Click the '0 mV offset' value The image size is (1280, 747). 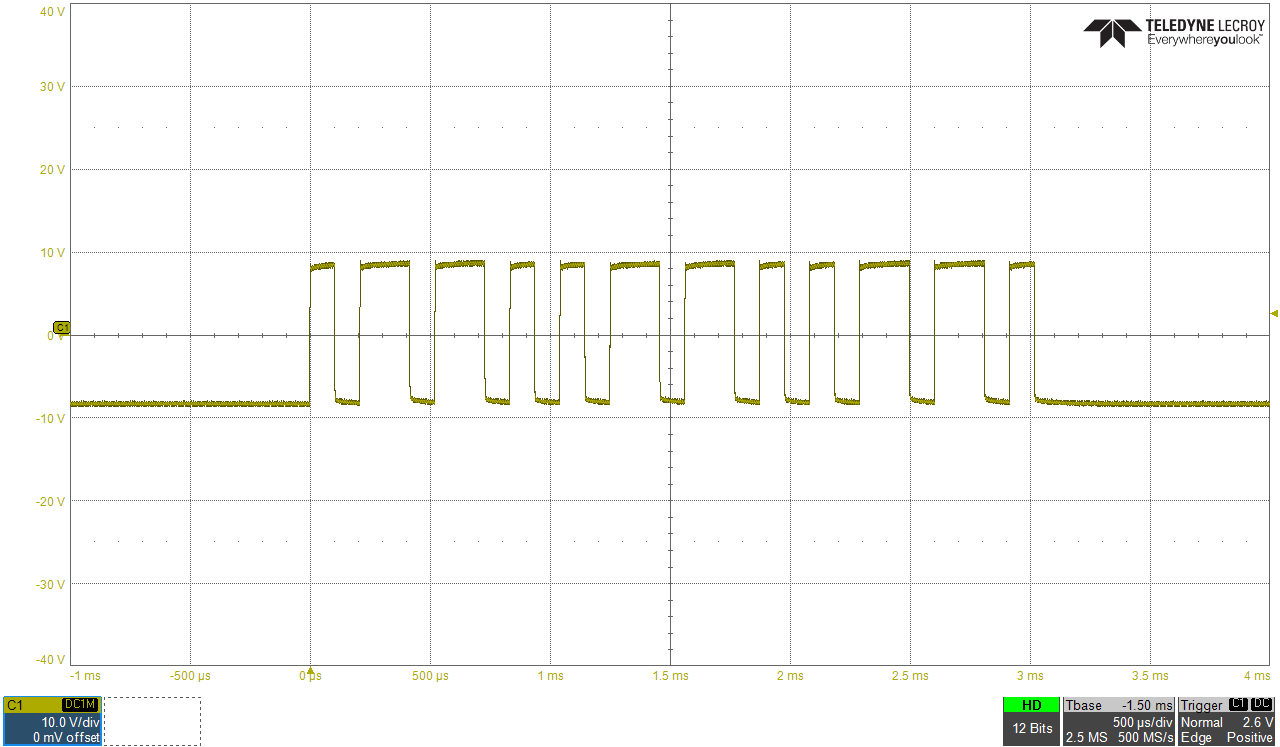point(66,737)
